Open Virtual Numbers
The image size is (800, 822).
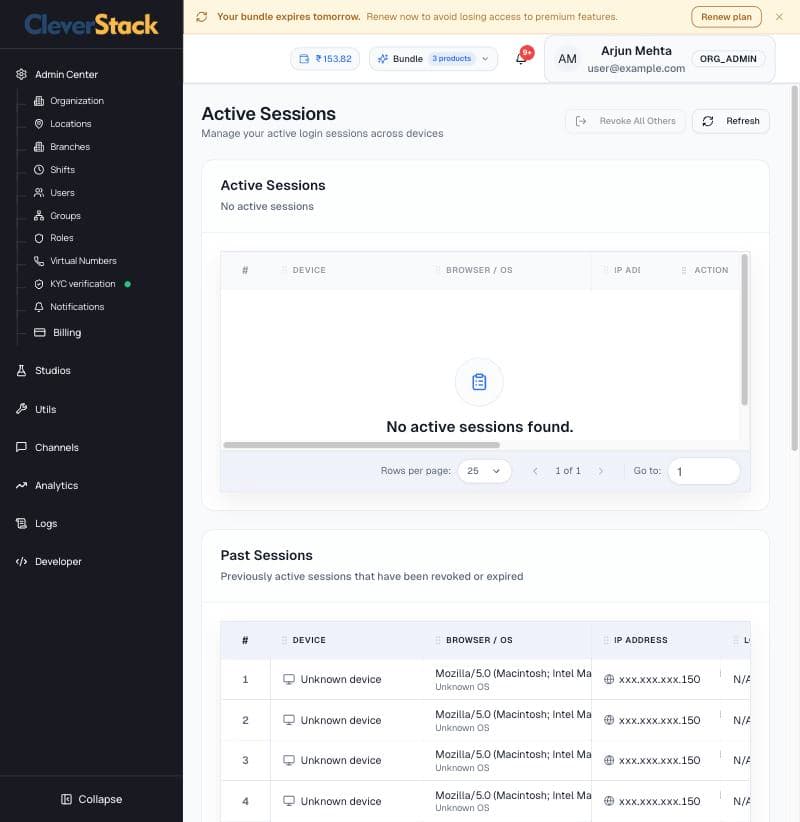[x=83, y=261]
